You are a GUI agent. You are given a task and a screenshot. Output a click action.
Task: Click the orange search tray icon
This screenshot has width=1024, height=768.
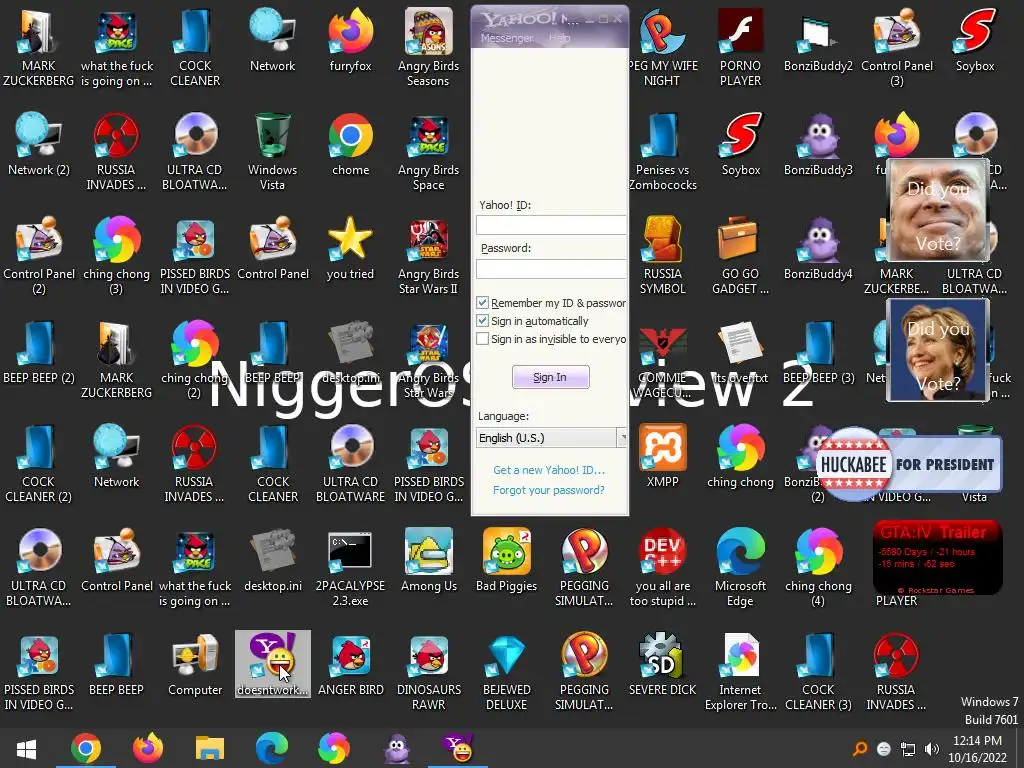coord(860,748)
